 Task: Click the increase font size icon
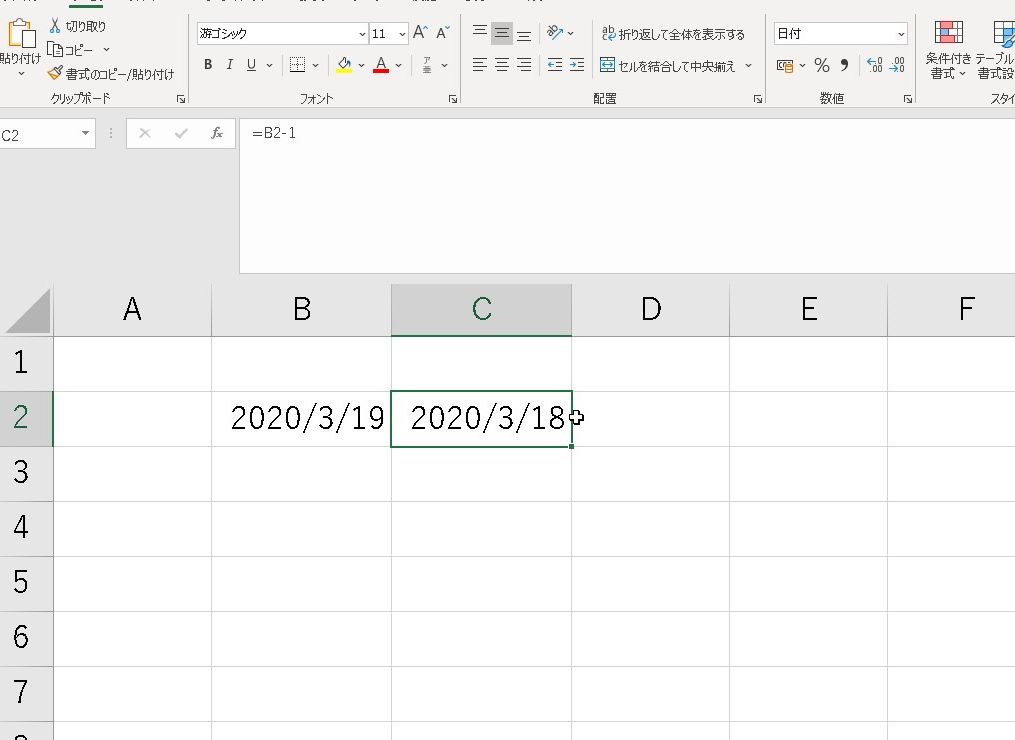pos(420,33)
